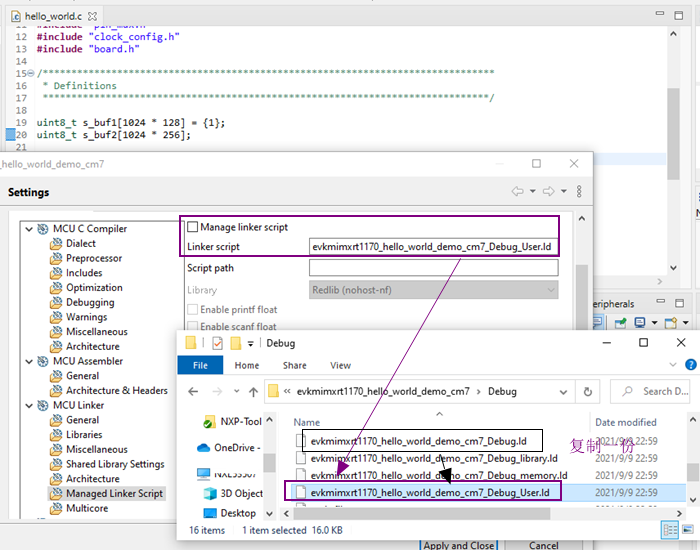Open forward history dropdown arrow in Settings
Image resolution: width=700 pixels, height=550 pixels.
point(564,192)
